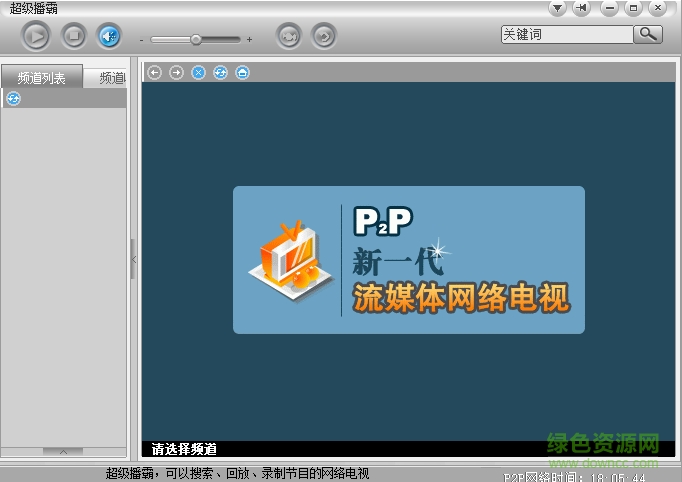The width and height of the screenshot is (682, 482).
Task: Click the round replay button with curved arrow
Action: click(324, 36)
